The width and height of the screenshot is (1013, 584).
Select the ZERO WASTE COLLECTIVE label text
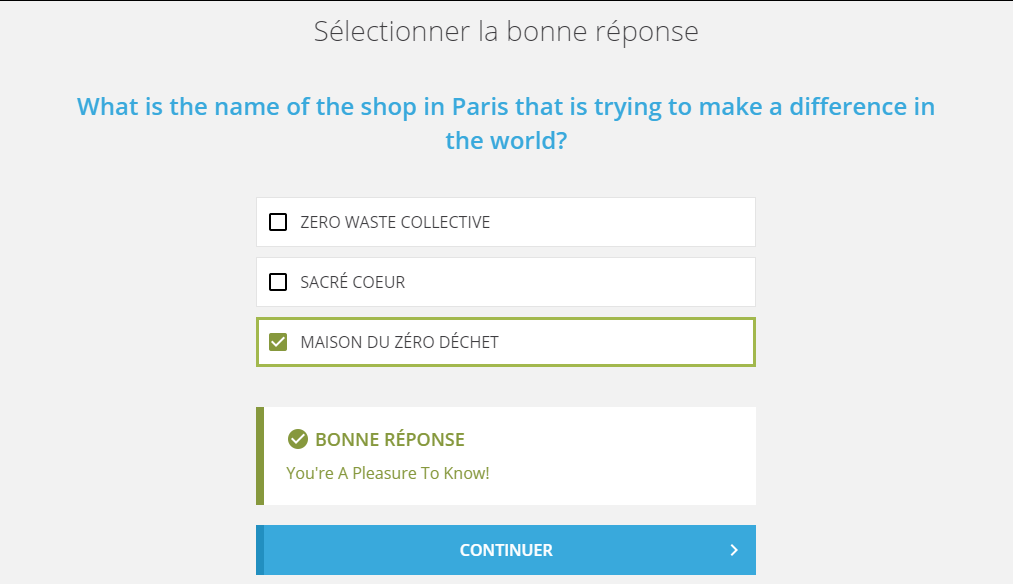tap(395, 222)
